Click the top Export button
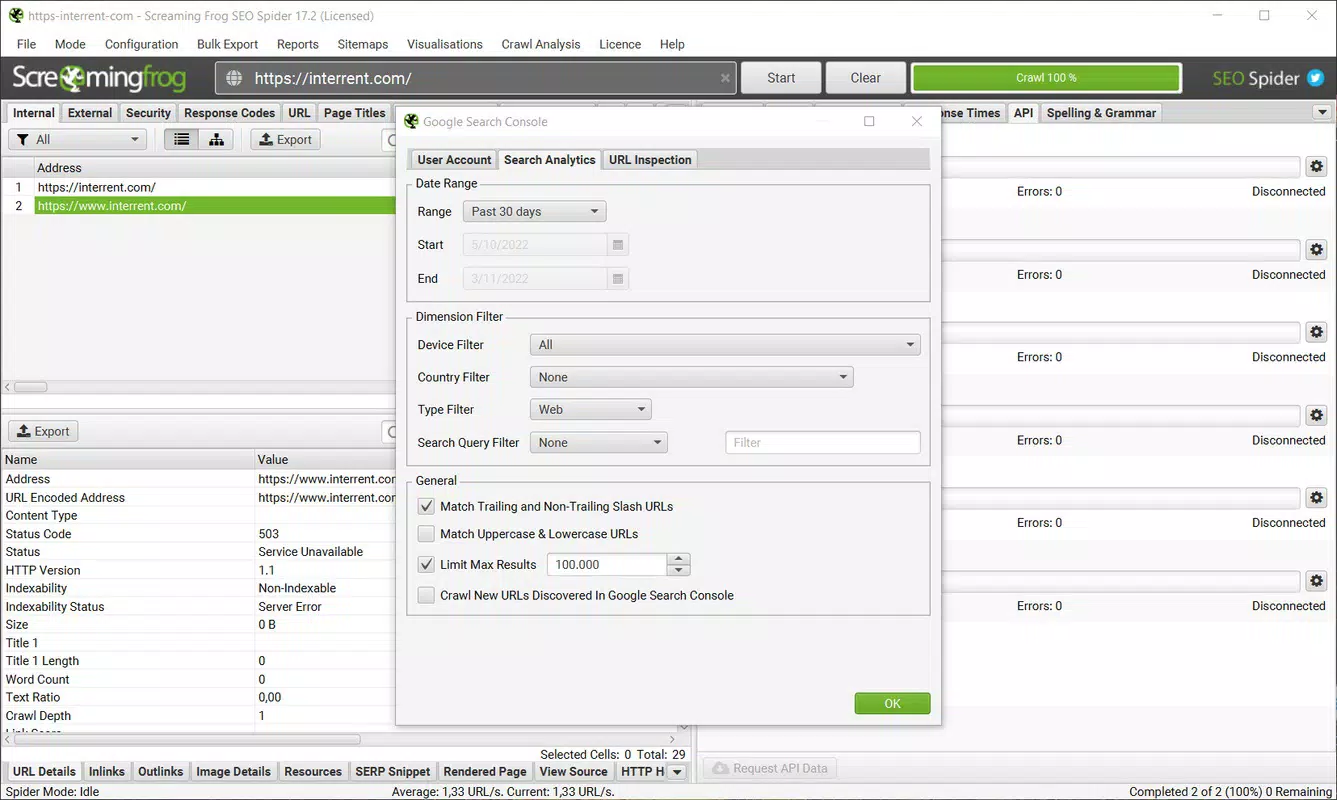The image size is (1337, 800). click(x=285, y=140)
